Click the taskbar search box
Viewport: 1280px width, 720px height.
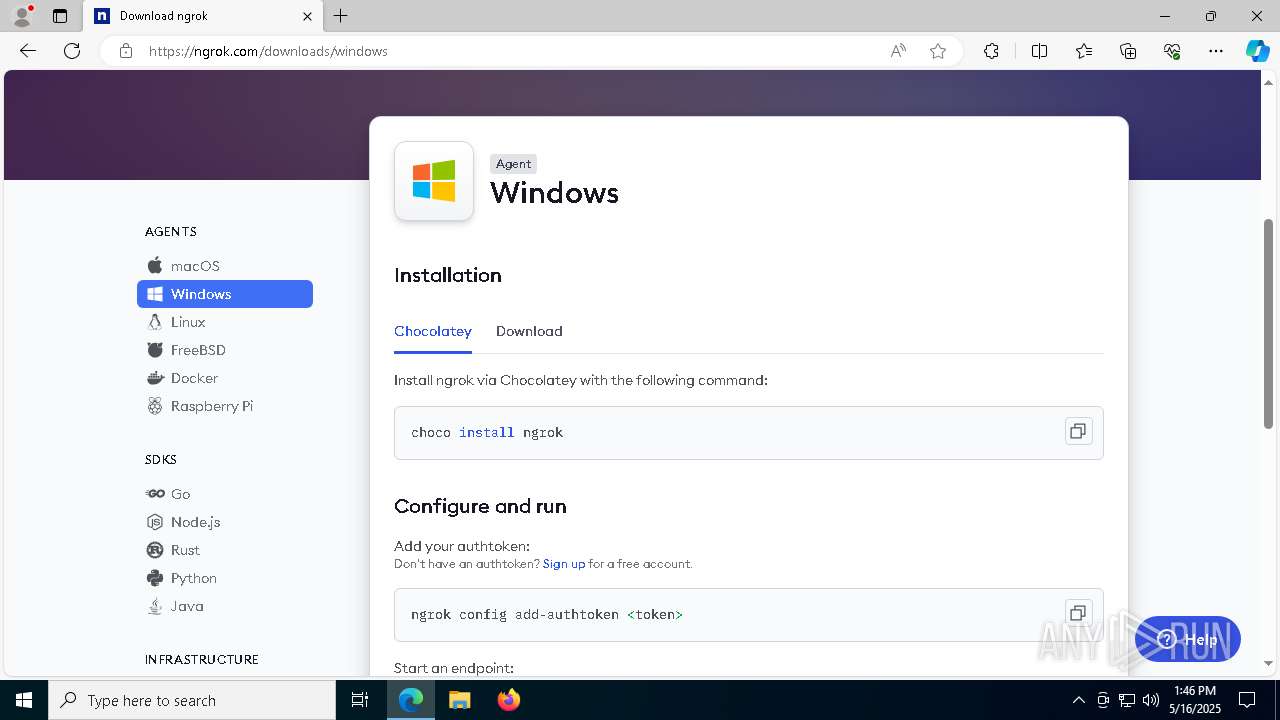(192, 700)
